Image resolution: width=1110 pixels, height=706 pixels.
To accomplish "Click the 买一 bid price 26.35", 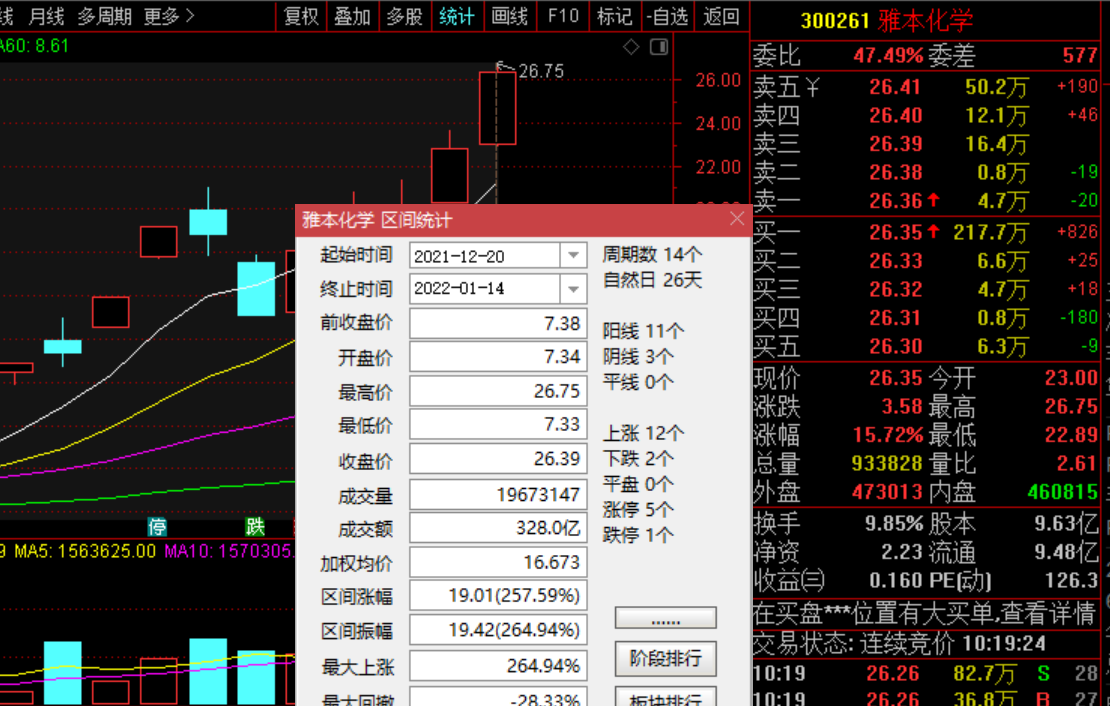I will [x=896, y=232].
